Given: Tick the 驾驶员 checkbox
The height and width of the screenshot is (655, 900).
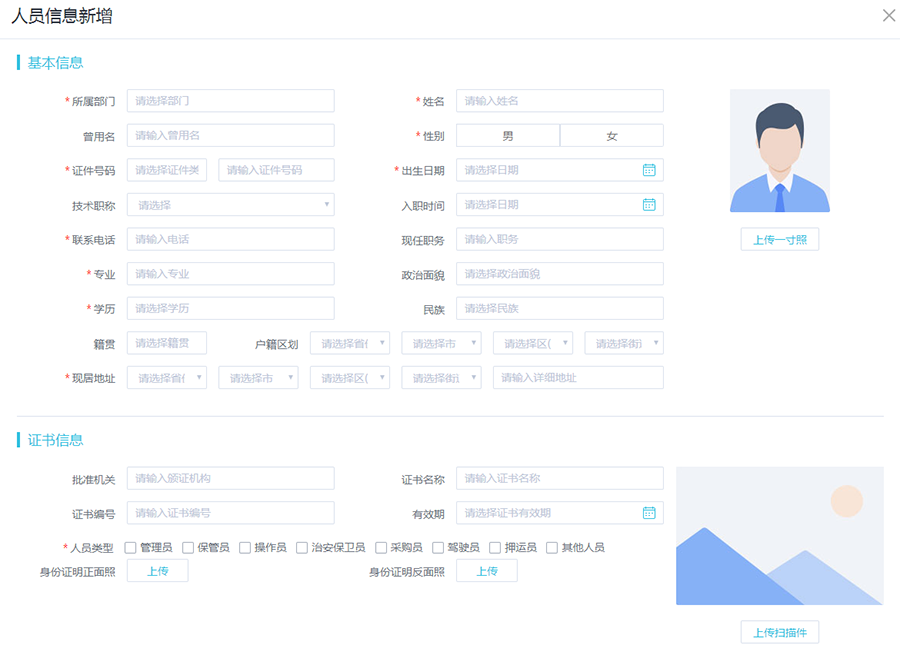Looking at the screenshot, I should click(438, 548).
